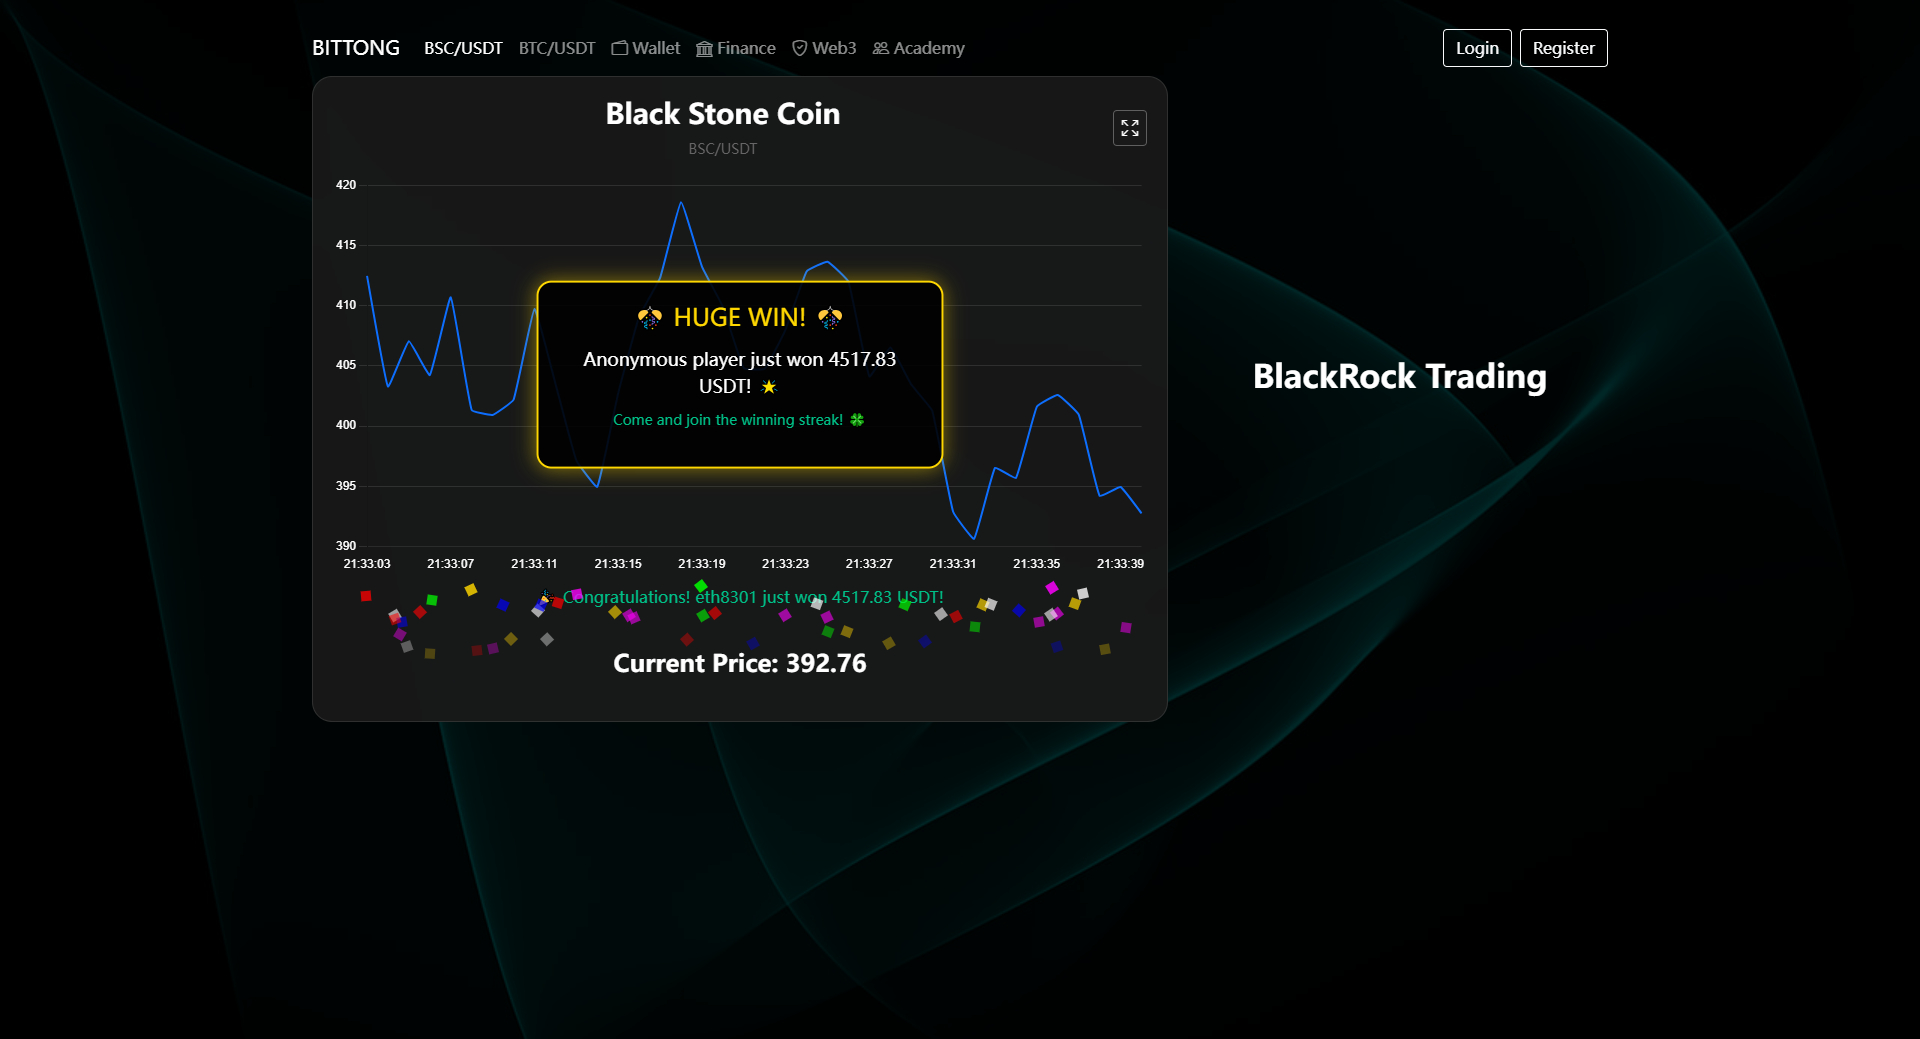
Task: Click the Finance bank building icon
Action: click(x=704, y=49)
